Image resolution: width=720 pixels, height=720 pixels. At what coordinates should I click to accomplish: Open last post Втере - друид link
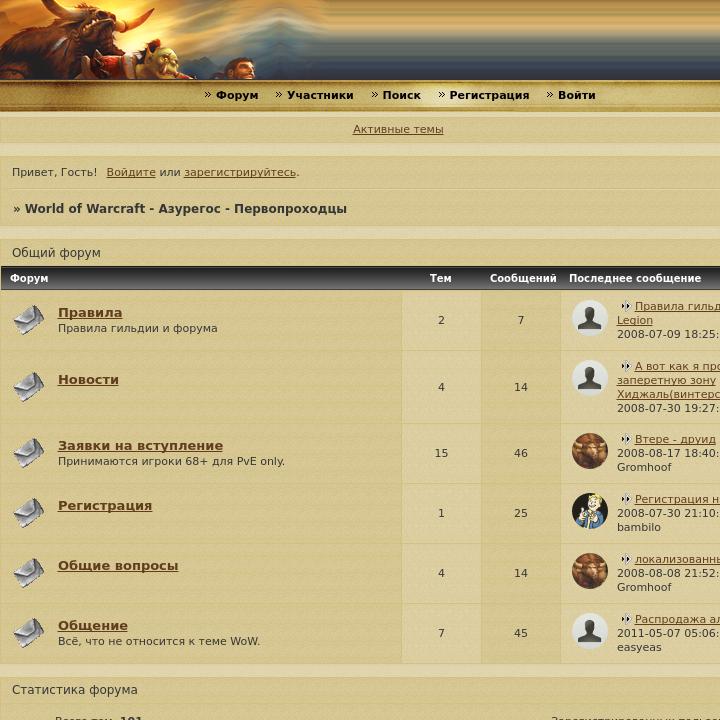675,439
